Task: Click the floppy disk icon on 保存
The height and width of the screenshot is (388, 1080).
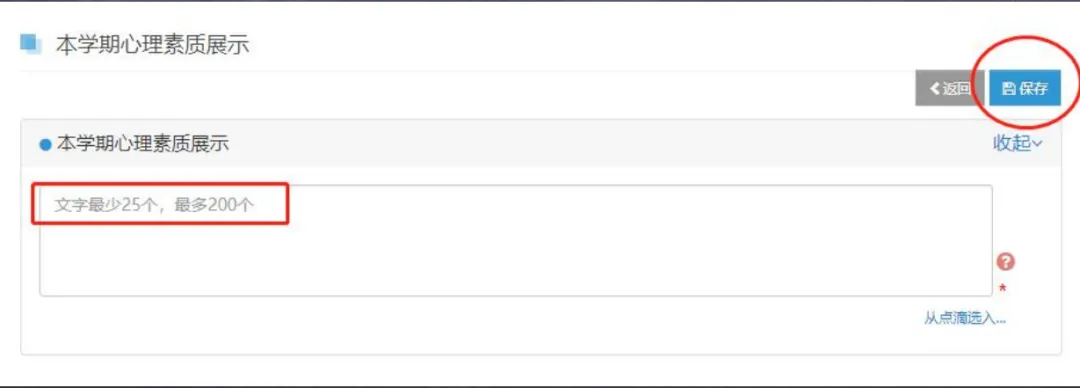Action: [x=1008, y=89]
